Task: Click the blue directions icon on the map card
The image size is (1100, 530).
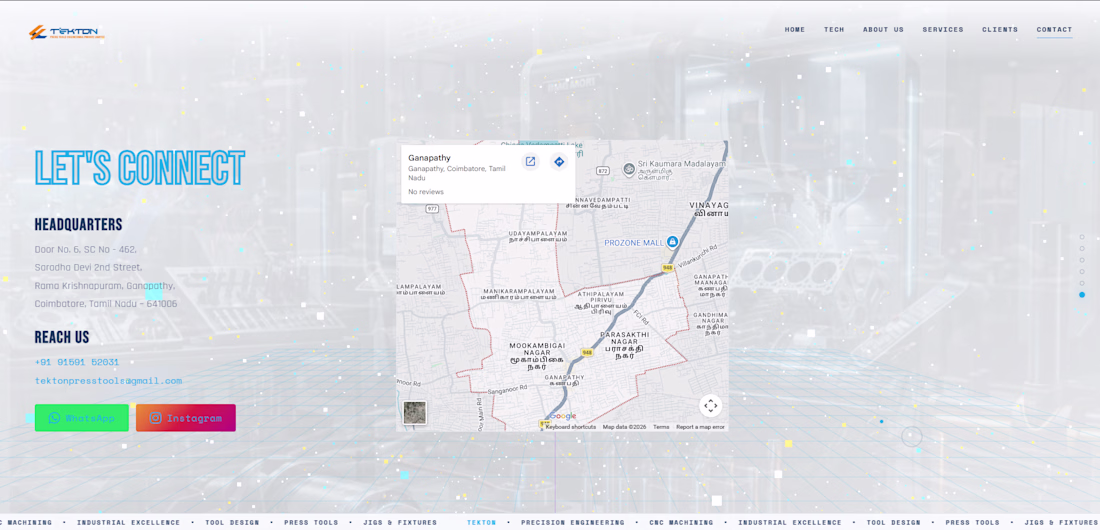Action: 558,161
